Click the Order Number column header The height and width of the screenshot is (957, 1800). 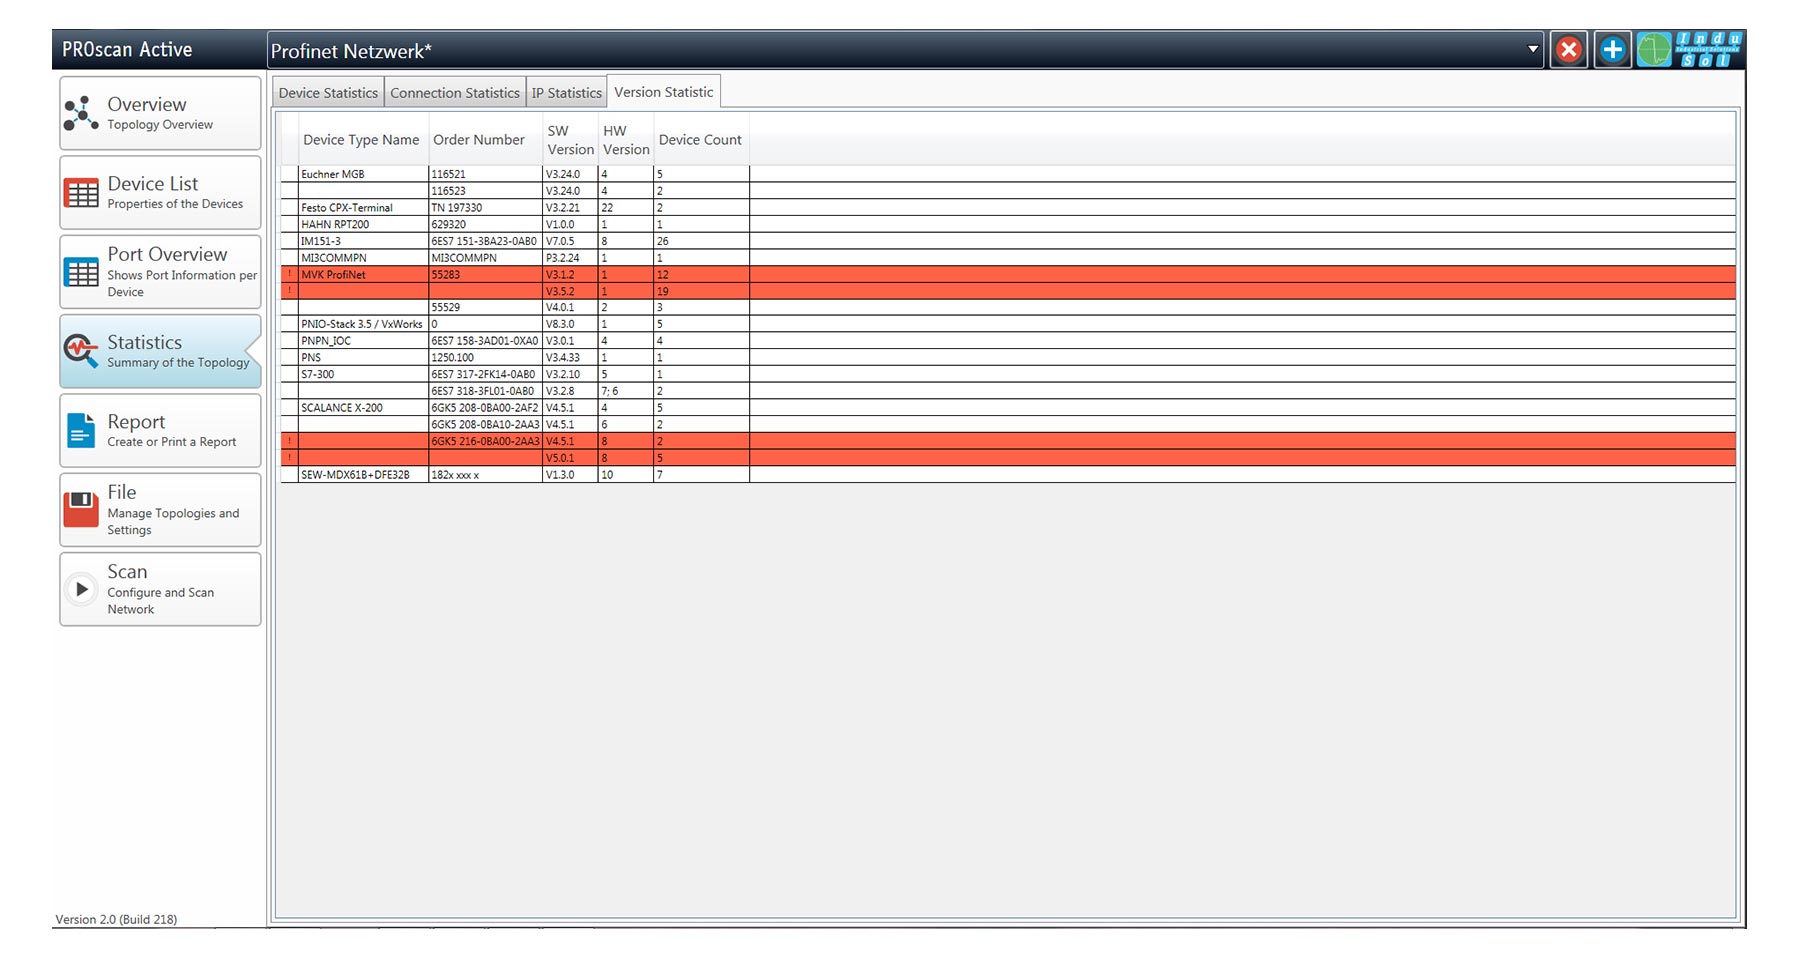coord(479,140)
